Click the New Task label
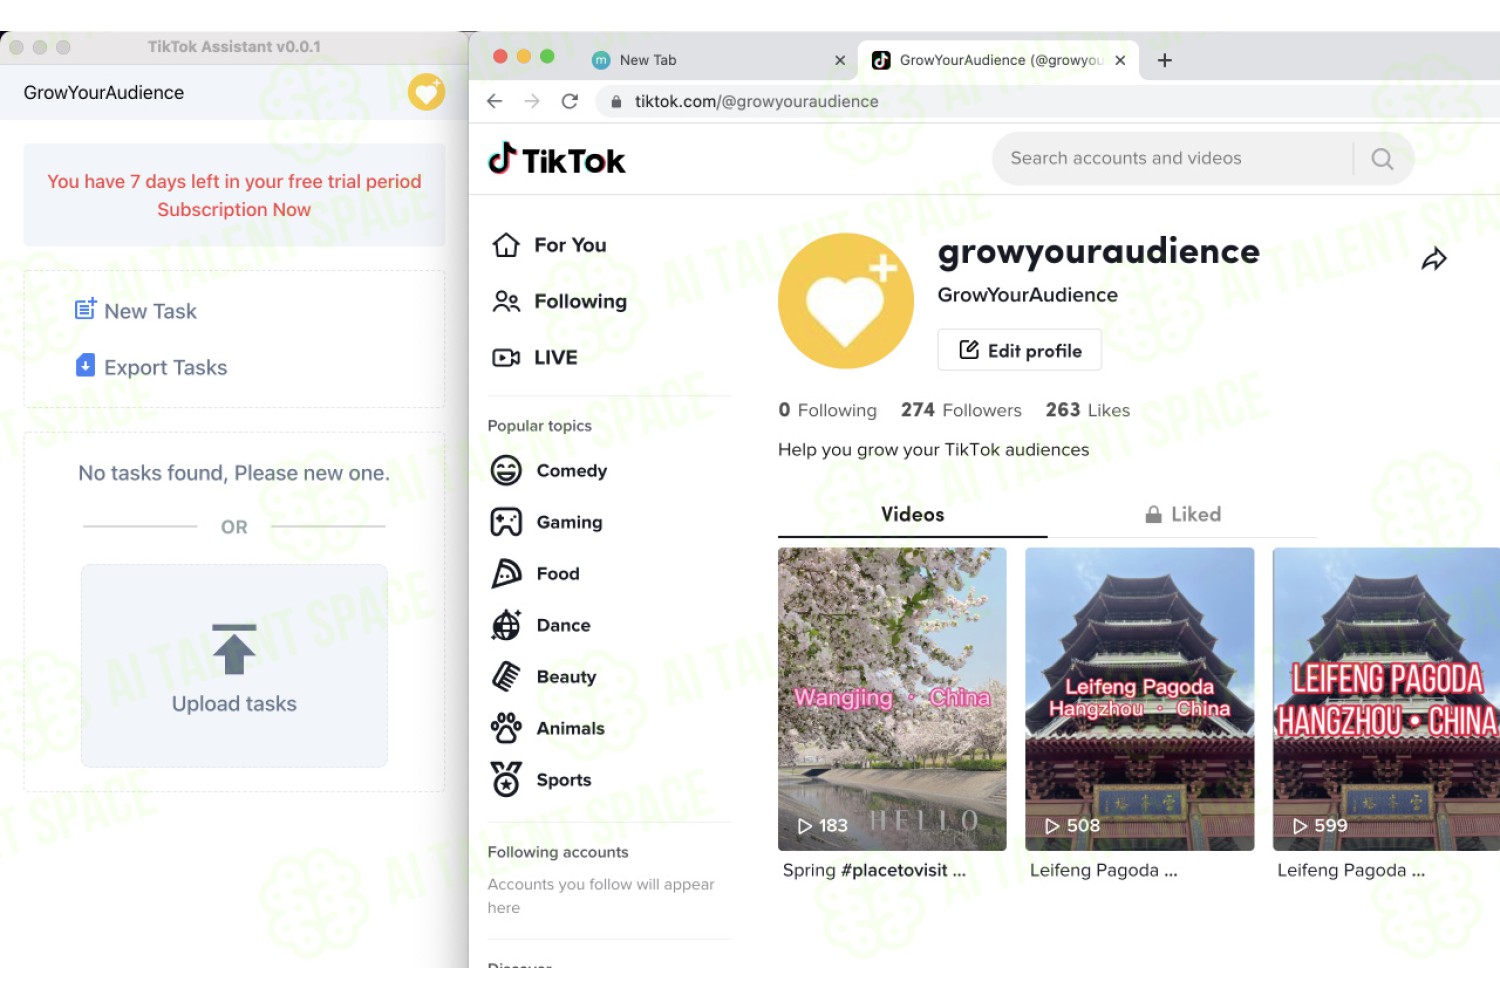The height and width of the screenshot is (1000, 1500). [150, 311]
